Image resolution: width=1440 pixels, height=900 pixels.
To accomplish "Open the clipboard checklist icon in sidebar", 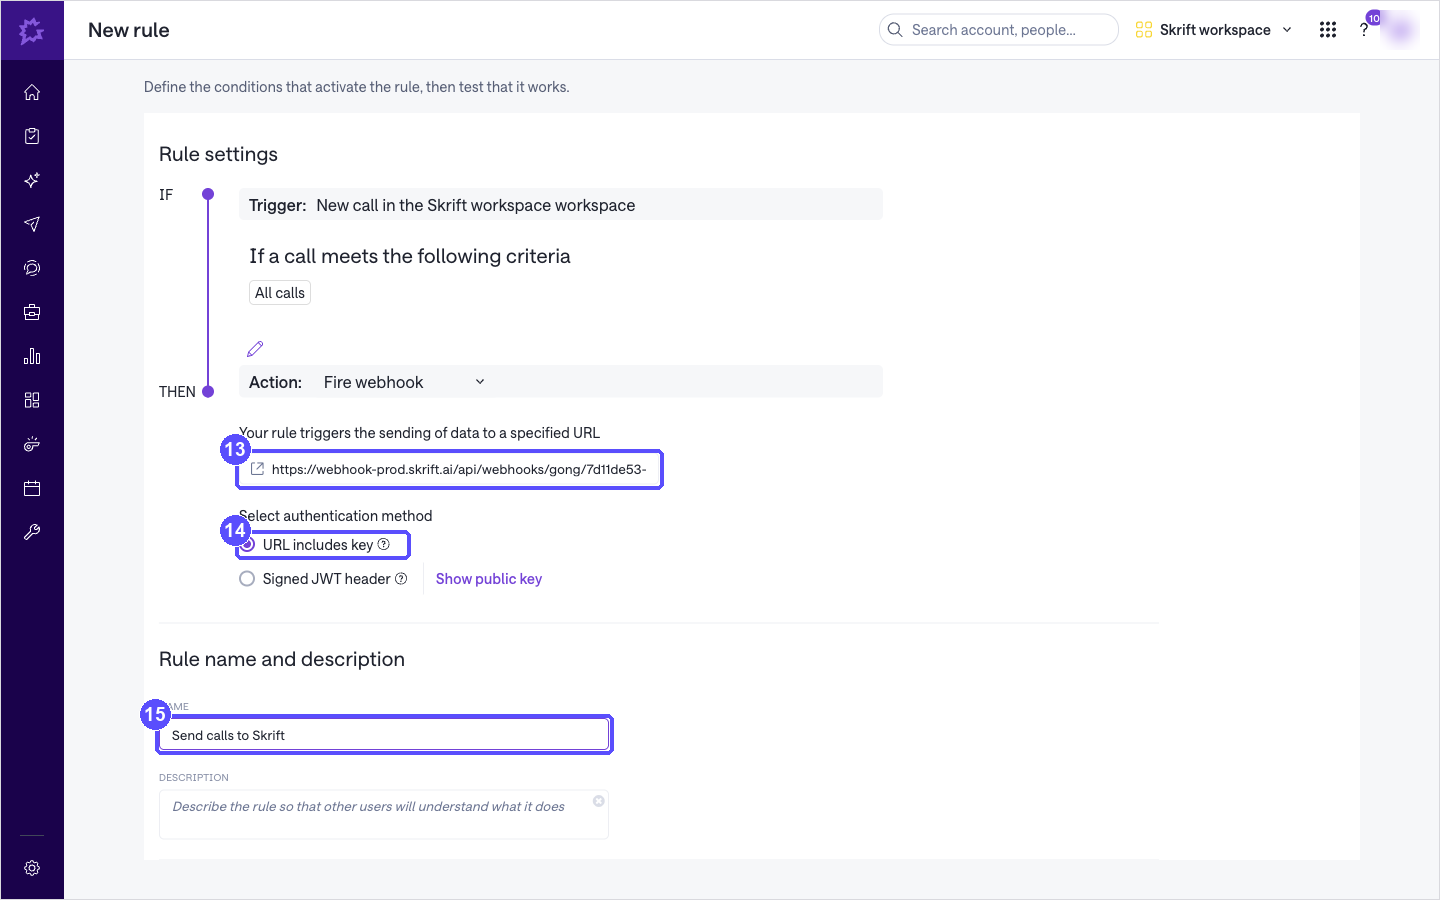I will (32, 136).
